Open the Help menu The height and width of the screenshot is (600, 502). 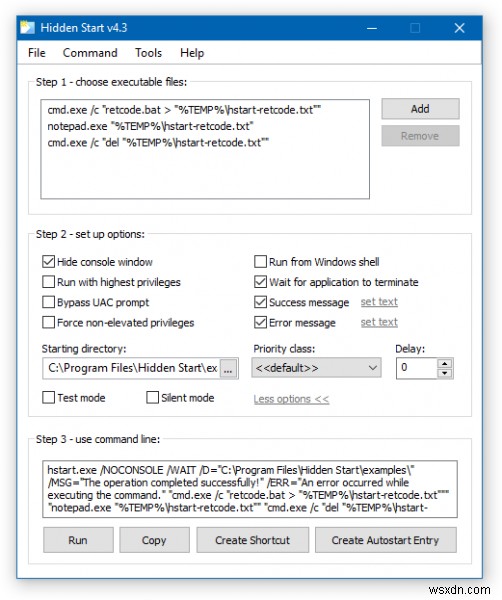click(x=192, y=53)
